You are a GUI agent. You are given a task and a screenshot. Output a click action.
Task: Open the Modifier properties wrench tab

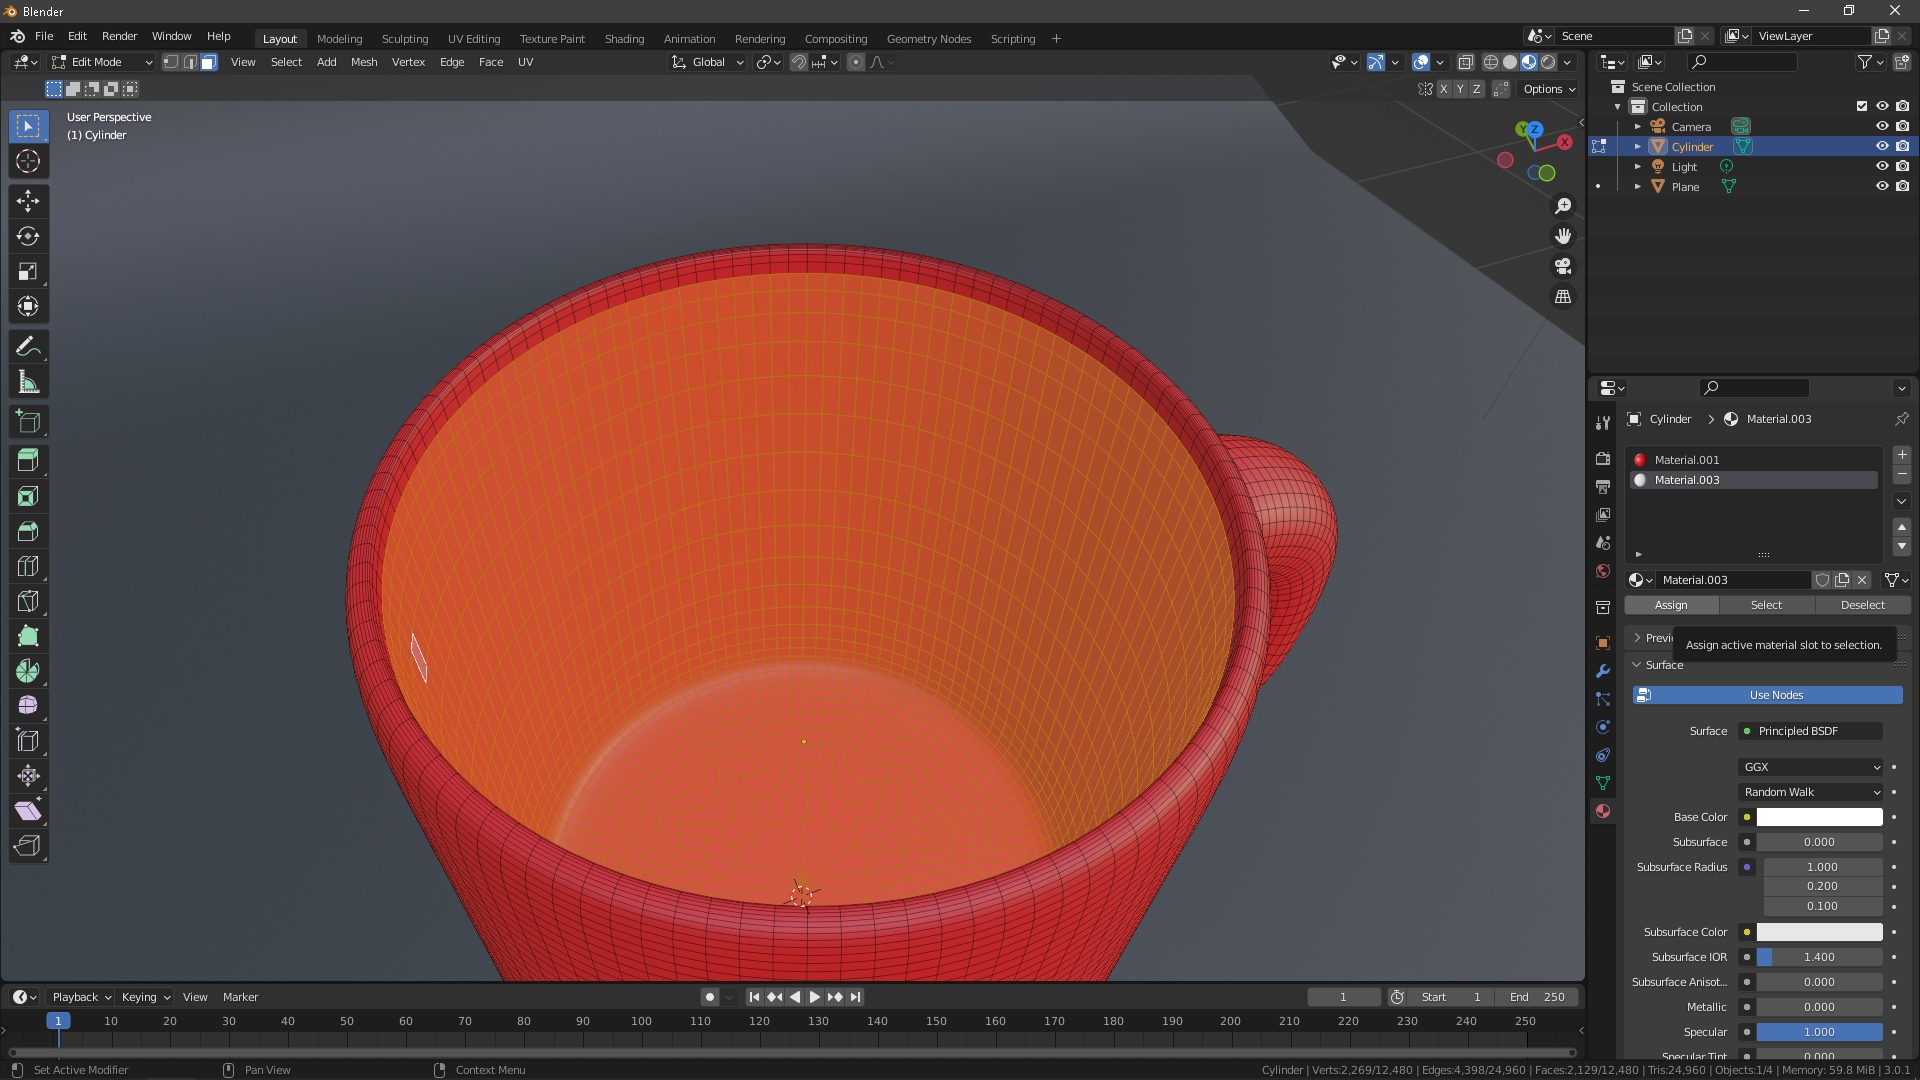[1603, 671]
